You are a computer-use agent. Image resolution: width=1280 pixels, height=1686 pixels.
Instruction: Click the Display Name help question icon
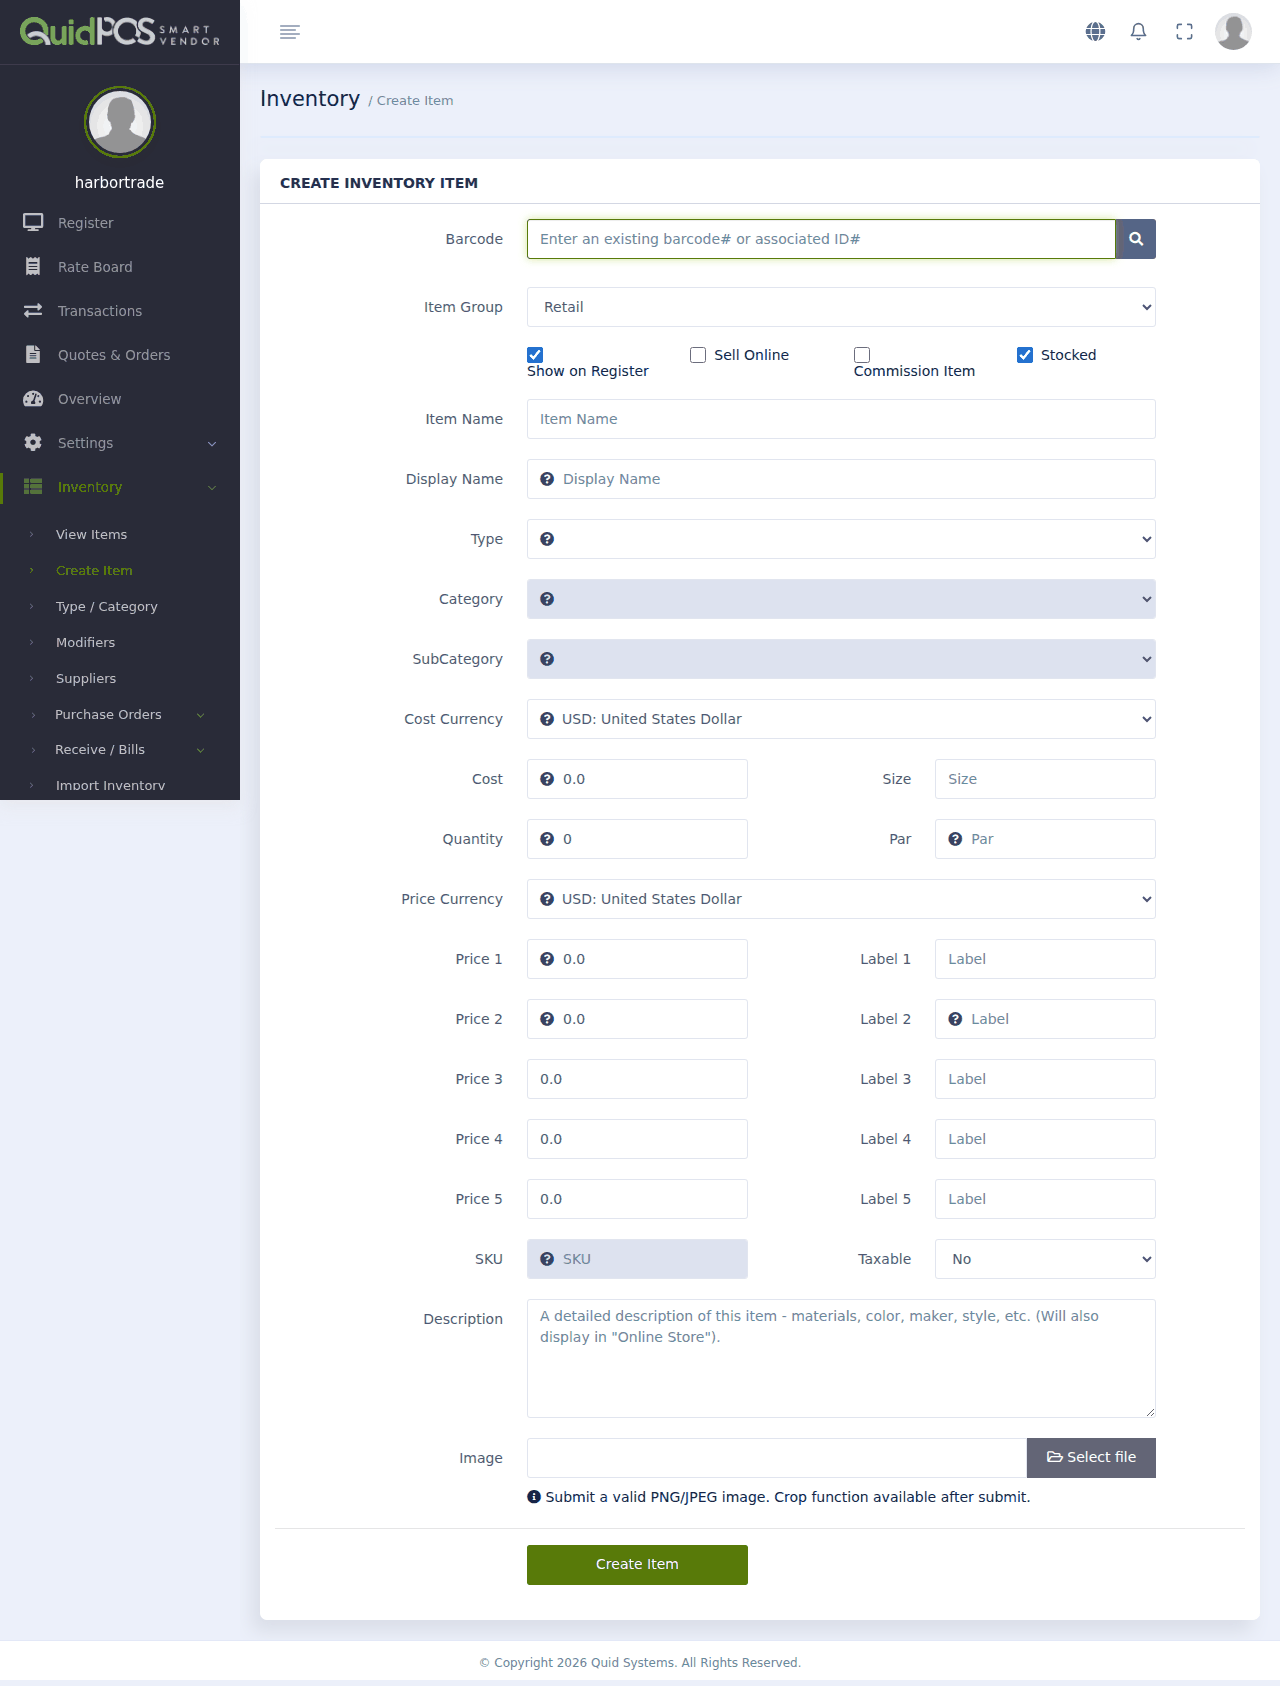[547, 479]
